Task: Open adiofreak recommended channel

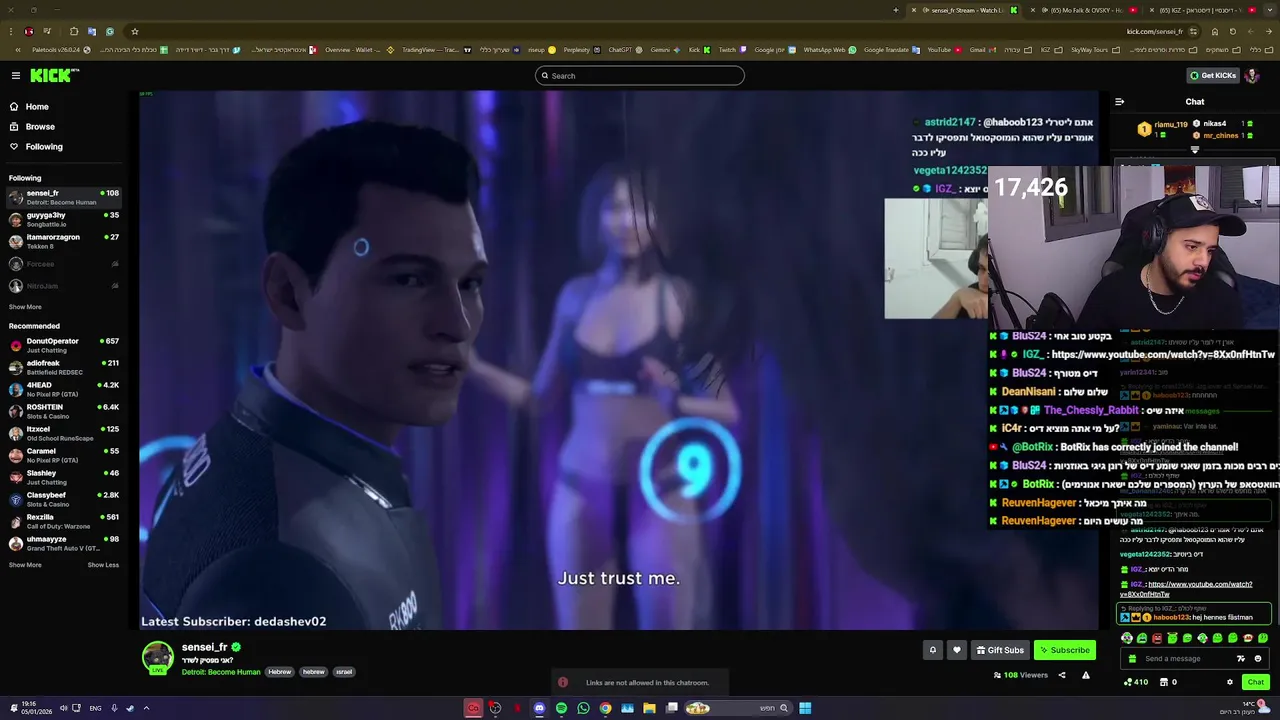Action: [65, 367]
